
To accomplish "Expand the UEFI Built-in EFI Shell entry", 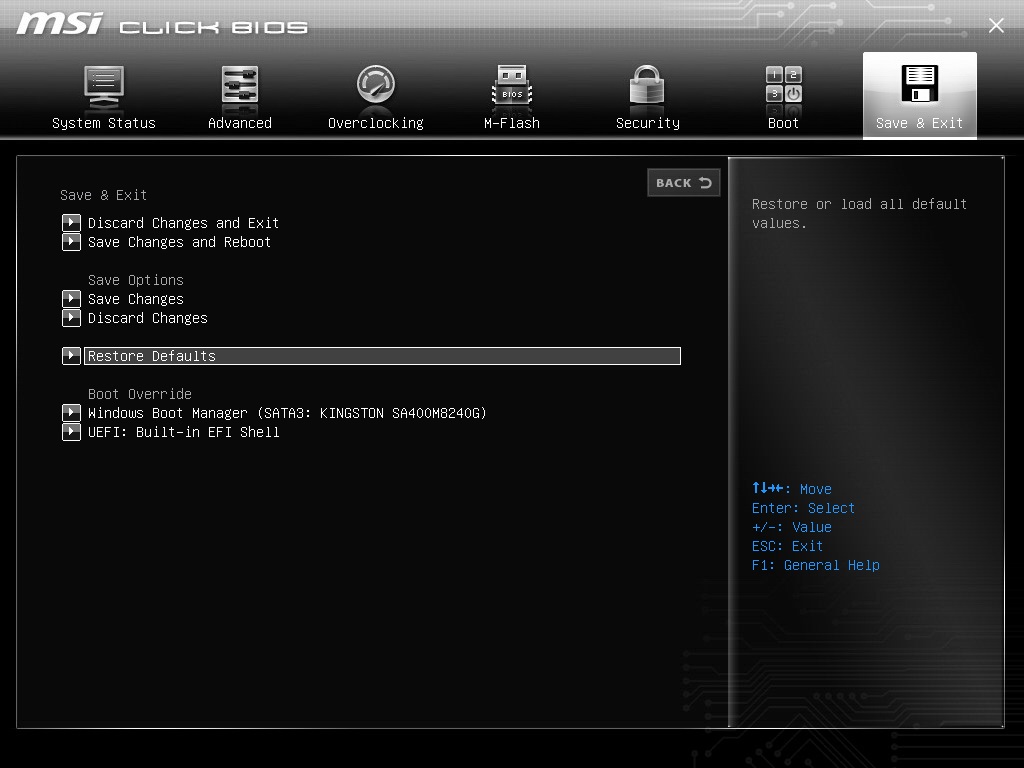I will pyautogui.click(x=71, y=432).
